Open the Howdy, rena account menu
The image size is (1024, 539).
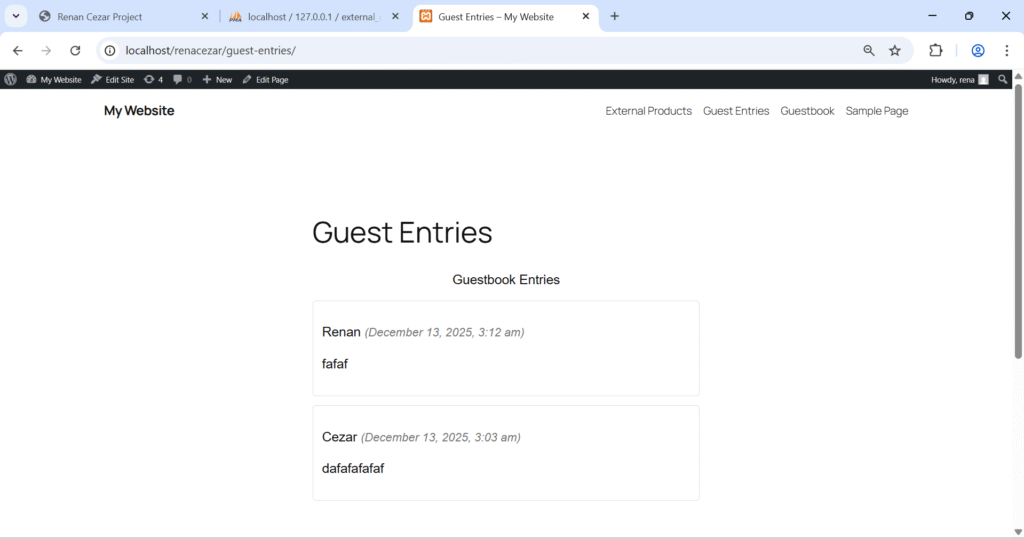click(959, 79)
